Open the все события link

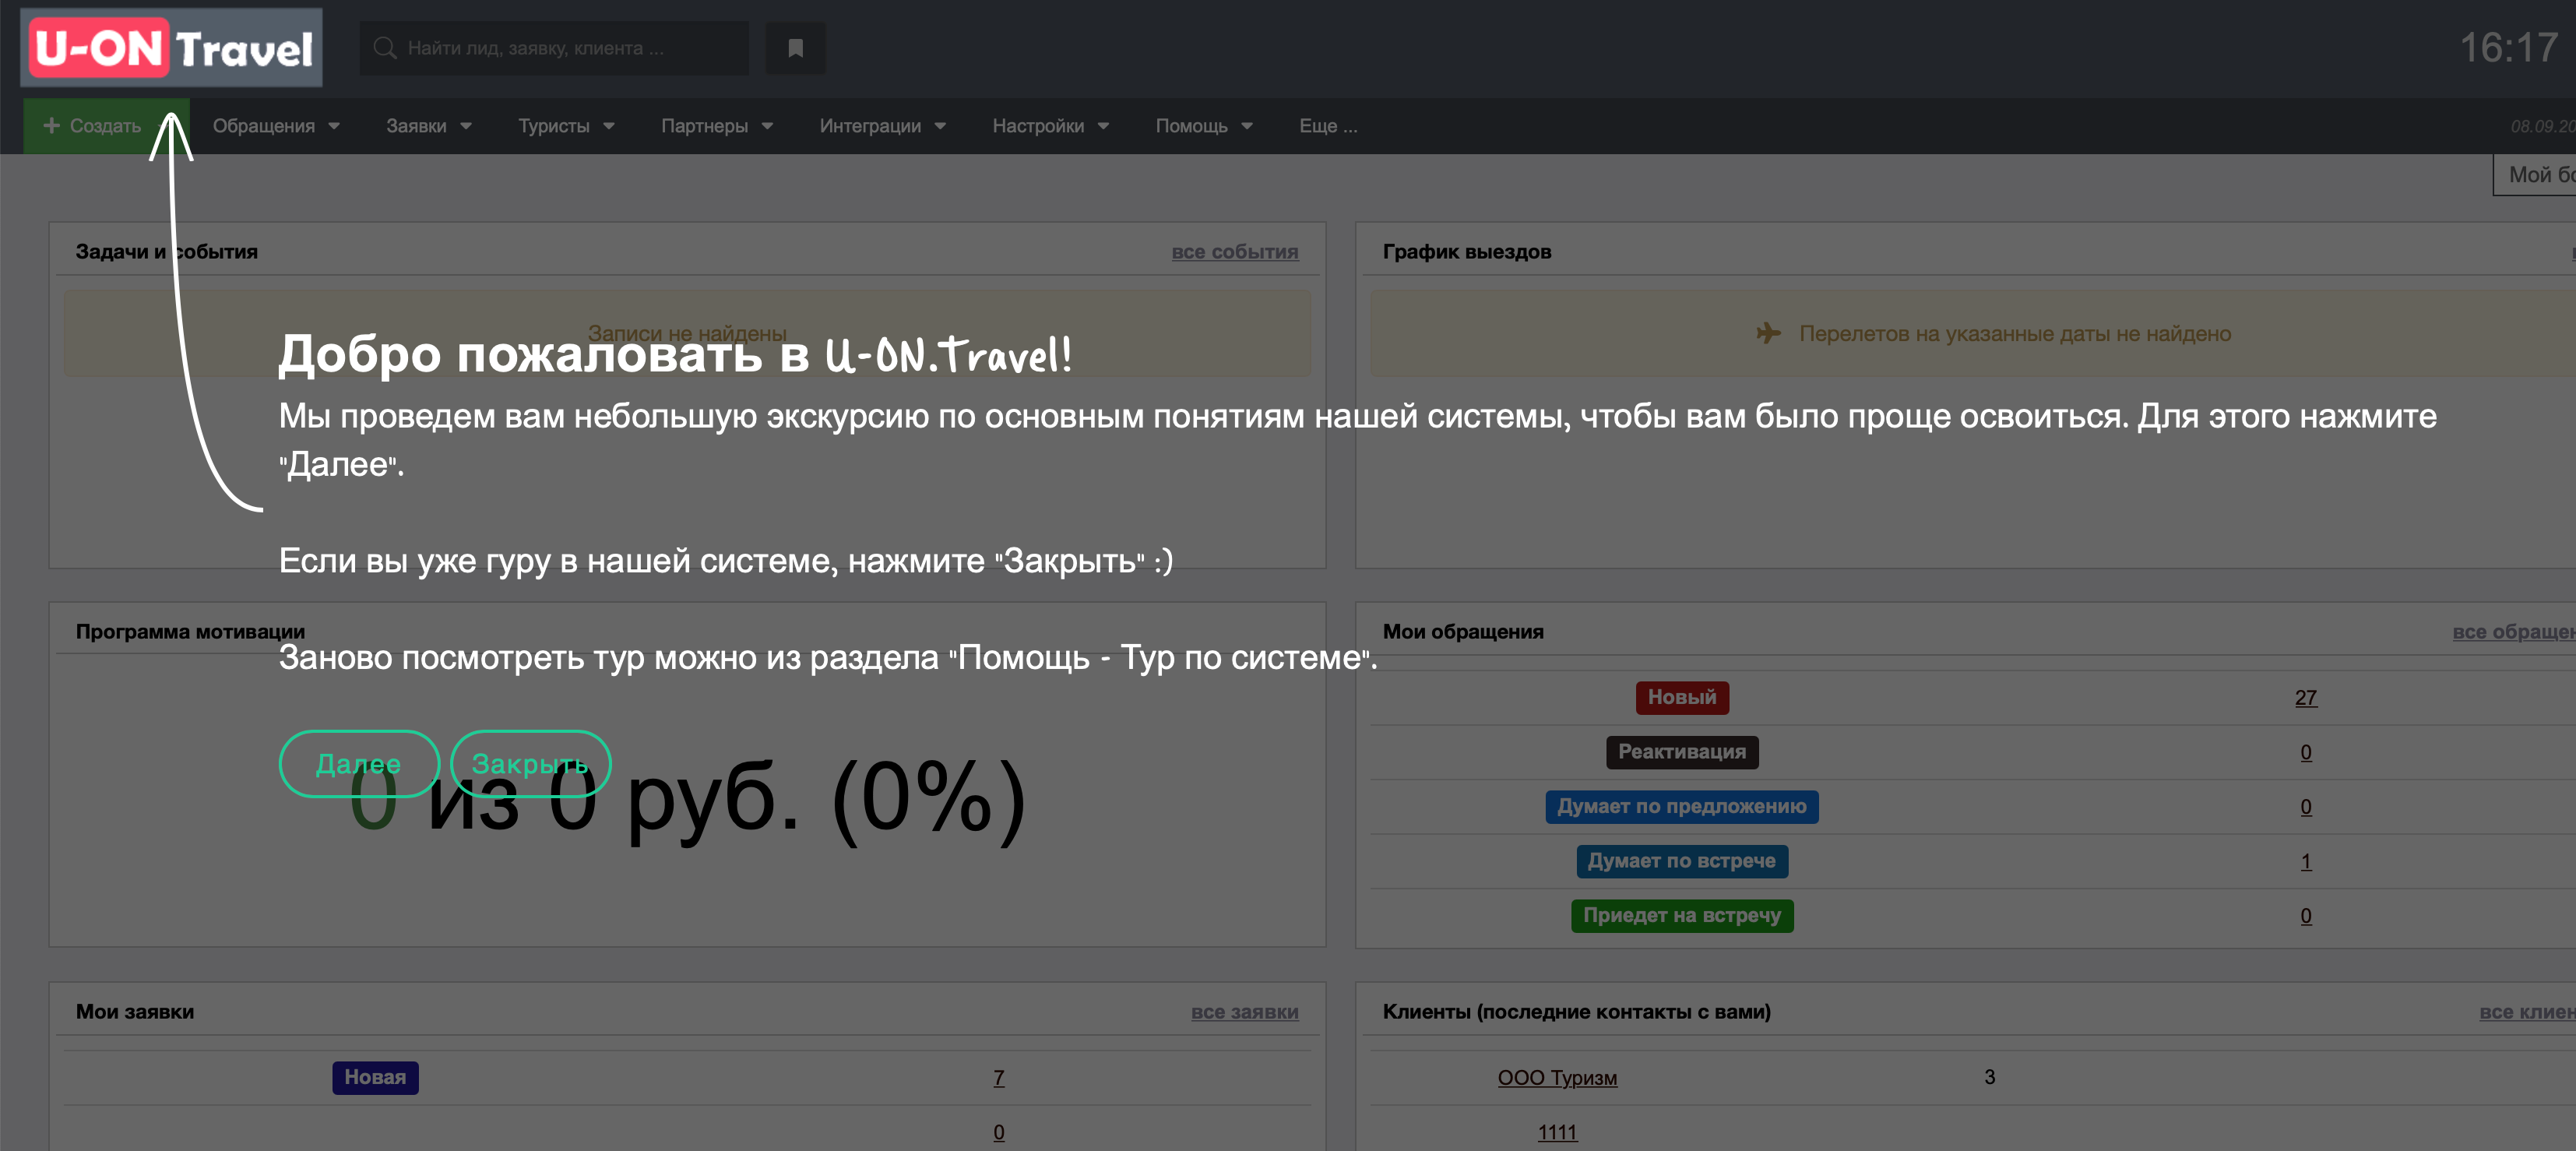[x=1234, y=252]
